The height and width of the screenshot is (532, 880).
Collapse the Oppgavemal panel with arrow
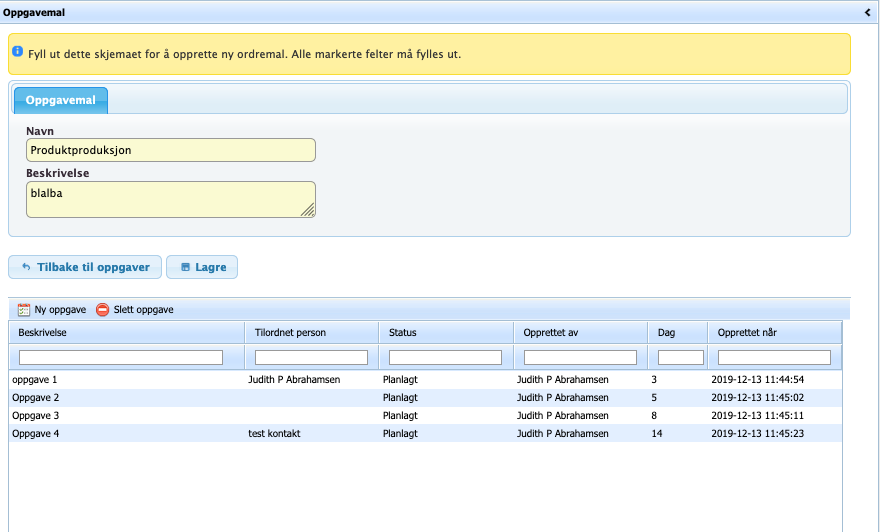tap(868, 12)
